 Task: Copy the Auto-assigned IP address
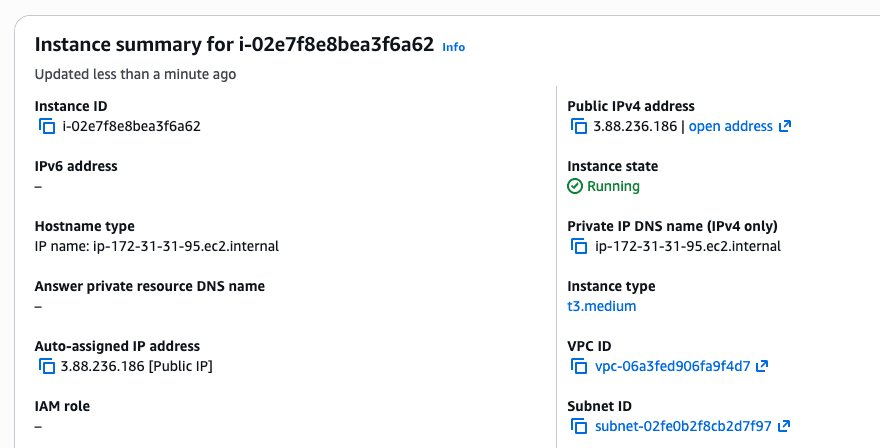tap(46, 366)
